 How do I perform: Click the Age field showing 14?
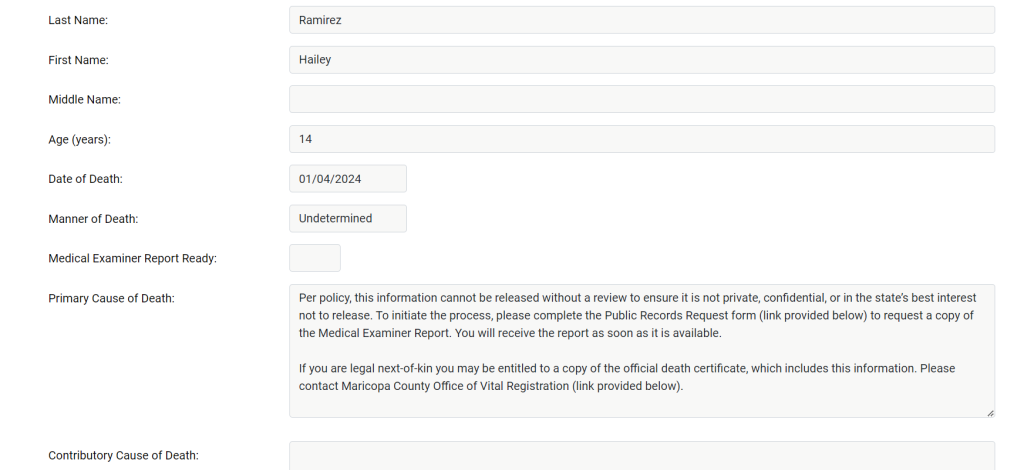coord(641,139)
